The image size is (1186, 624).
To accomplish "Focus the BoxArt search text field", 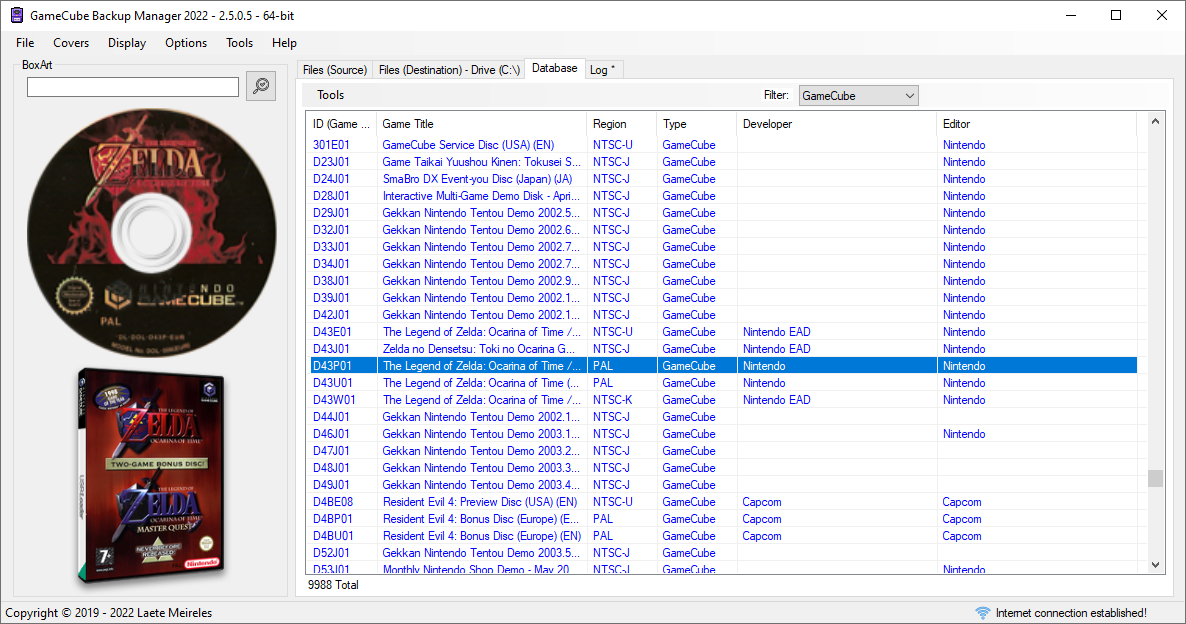I will point(133,87).
